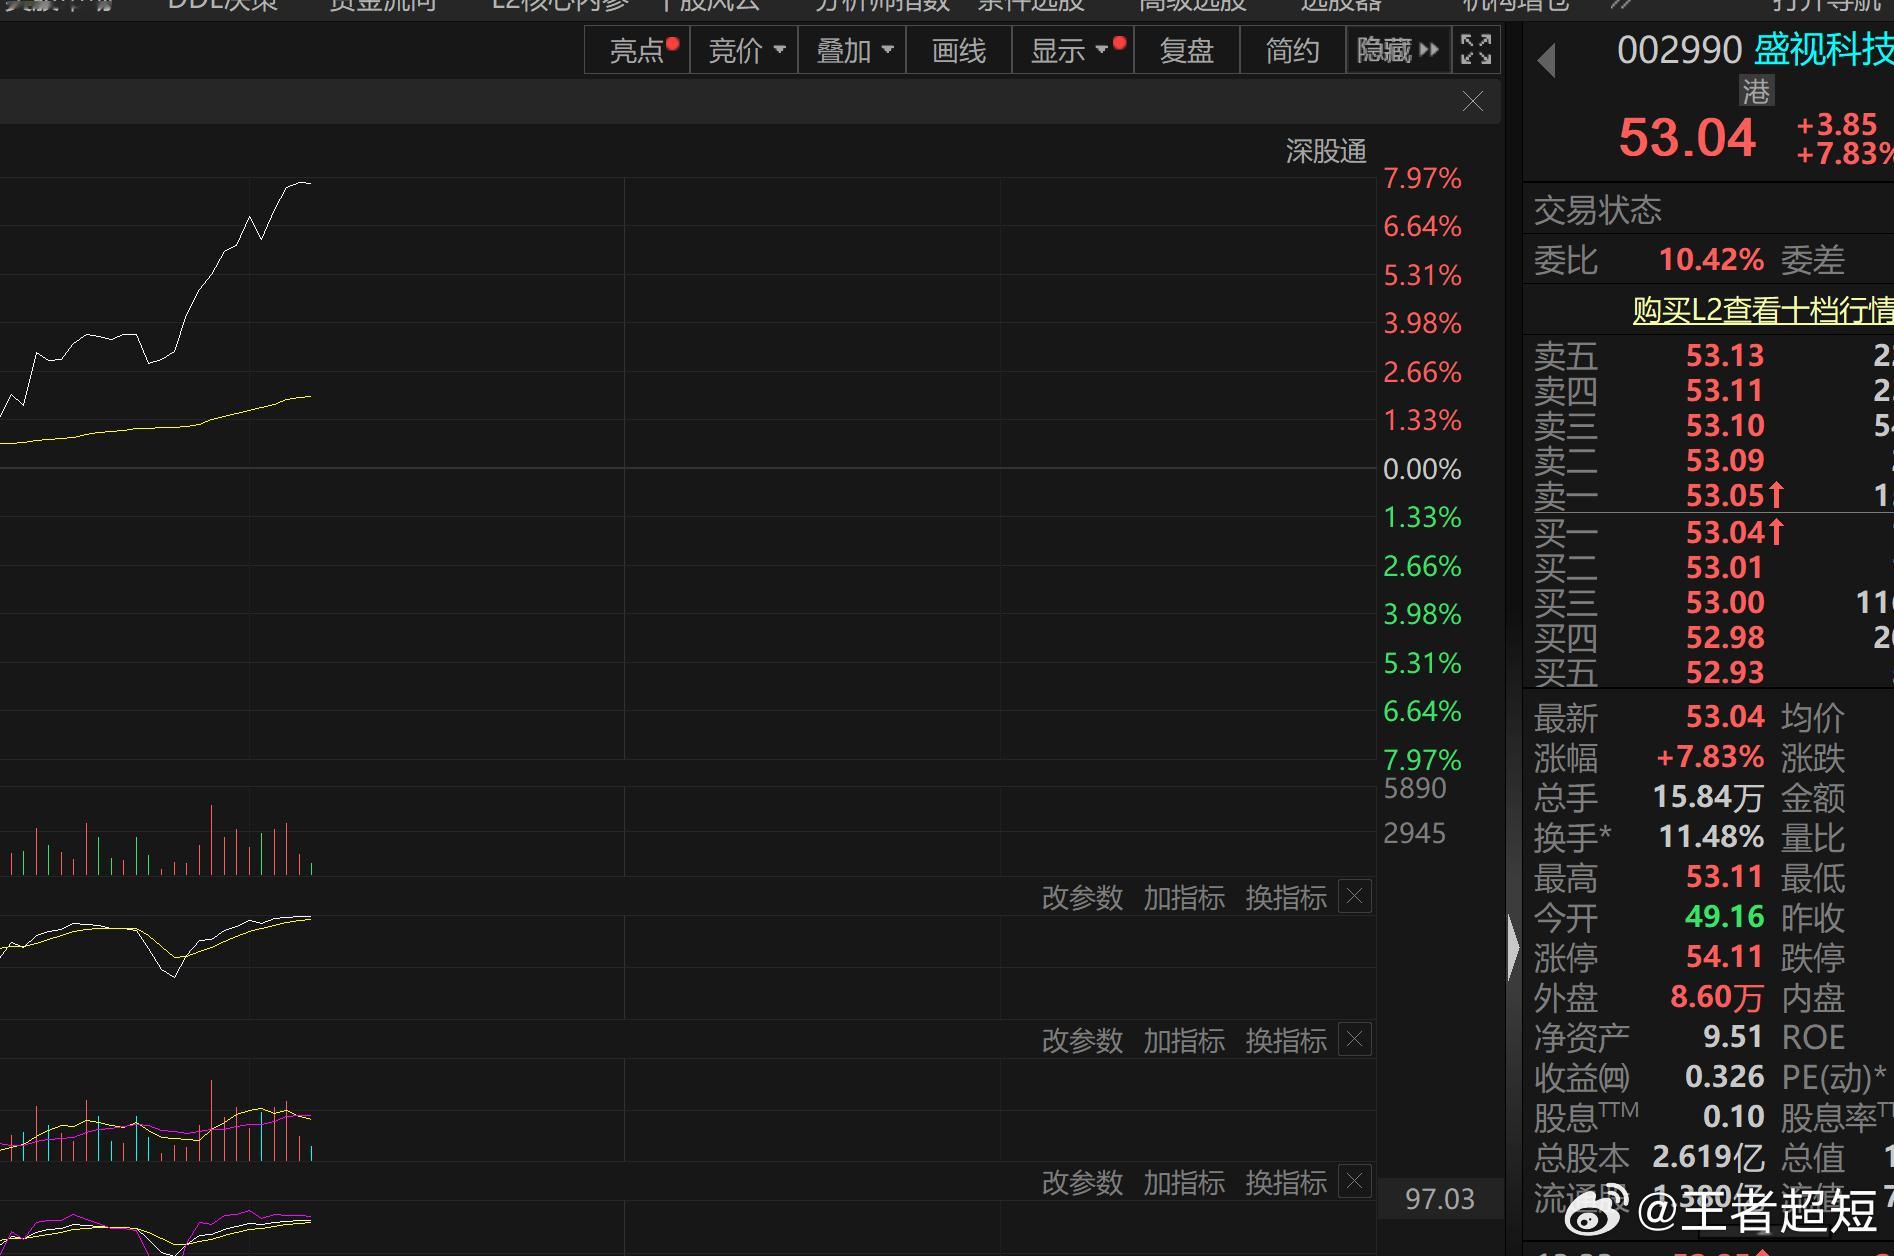
Task: Close the bottom indicator panel
Action: click(x=1354, y=1182)
